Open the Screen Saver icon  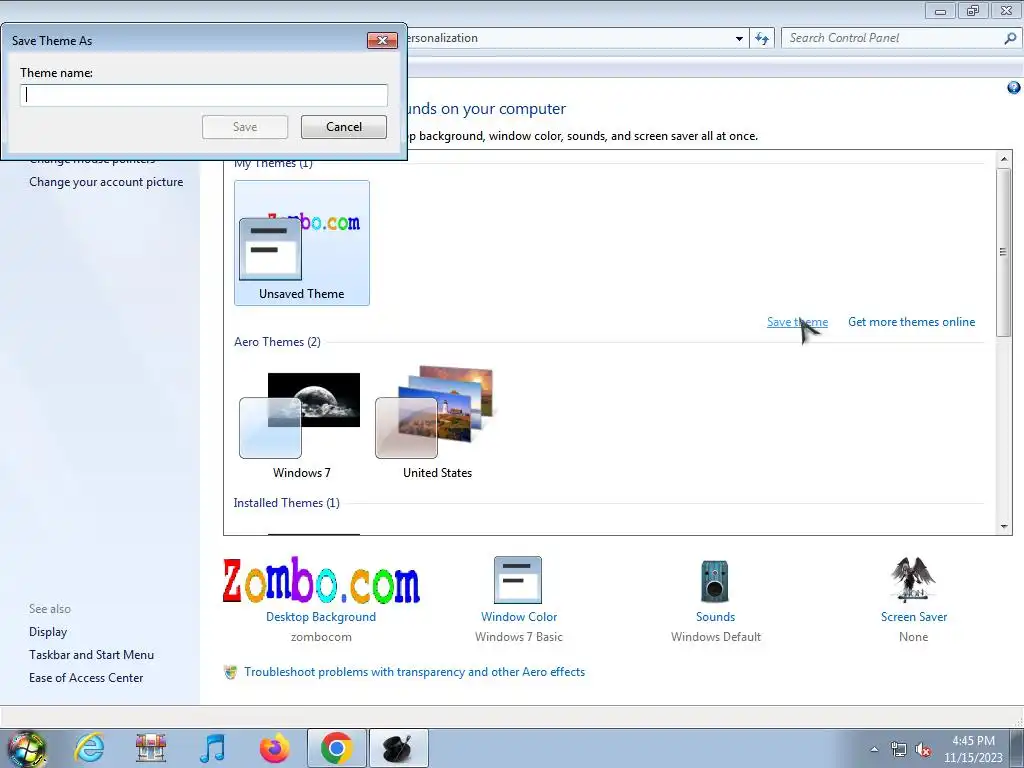(x=913, y=579)
